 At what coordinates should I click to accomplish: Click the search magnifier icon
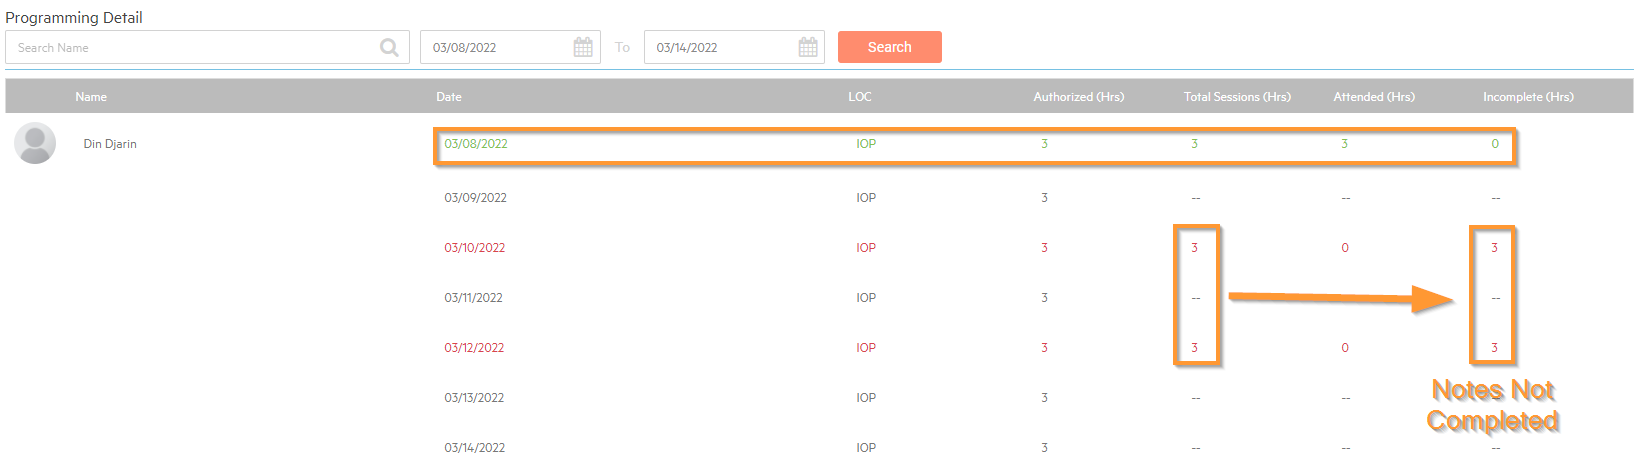(x=389, y=47)
